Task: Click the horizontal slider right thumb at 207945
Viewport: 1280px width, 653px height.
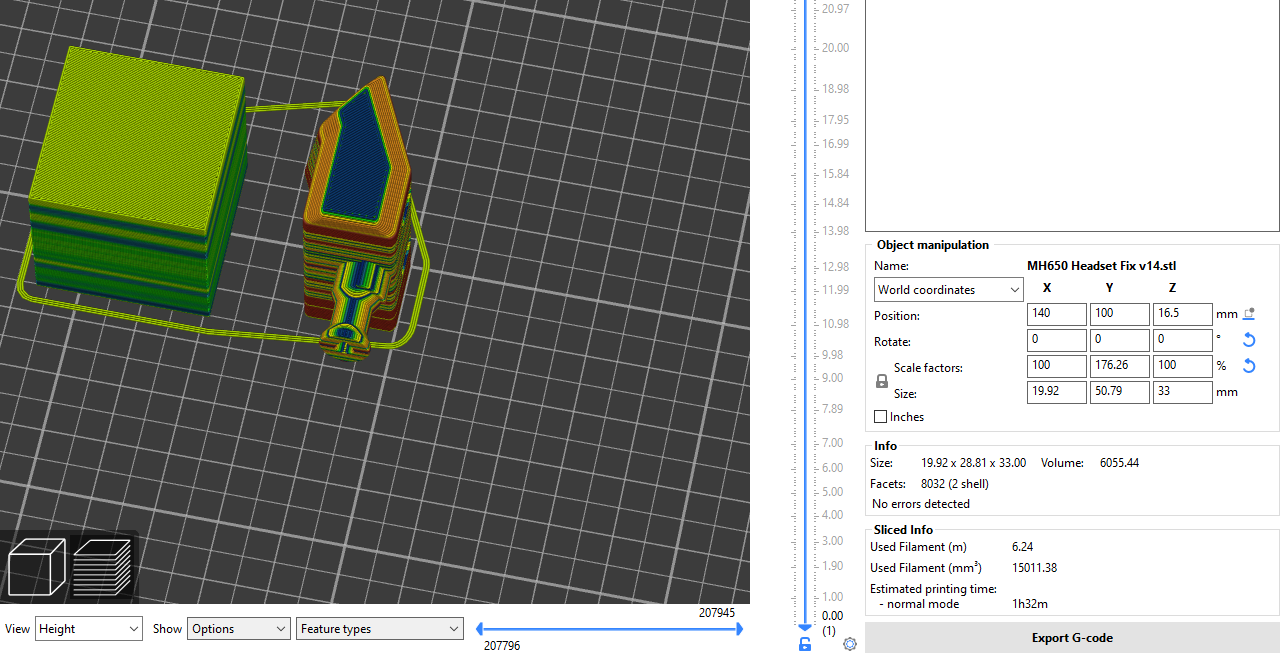Action: 738,629
